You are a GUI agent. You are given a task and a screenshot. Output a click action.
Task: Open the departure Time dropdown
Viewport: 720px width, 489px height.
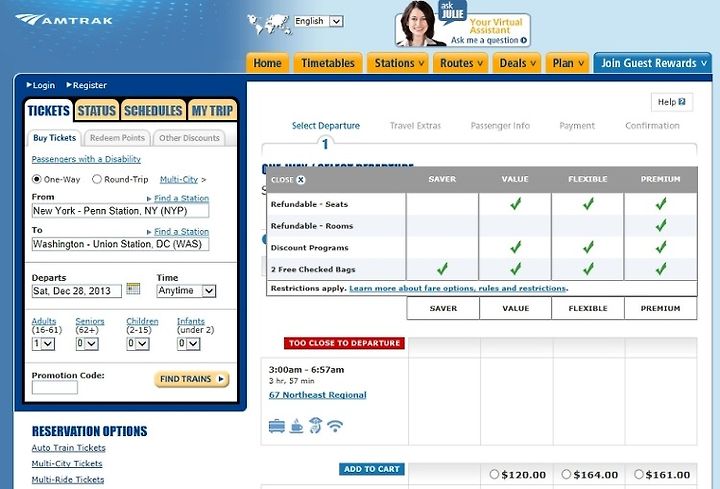pyautogui.click(x=186, y=291)
